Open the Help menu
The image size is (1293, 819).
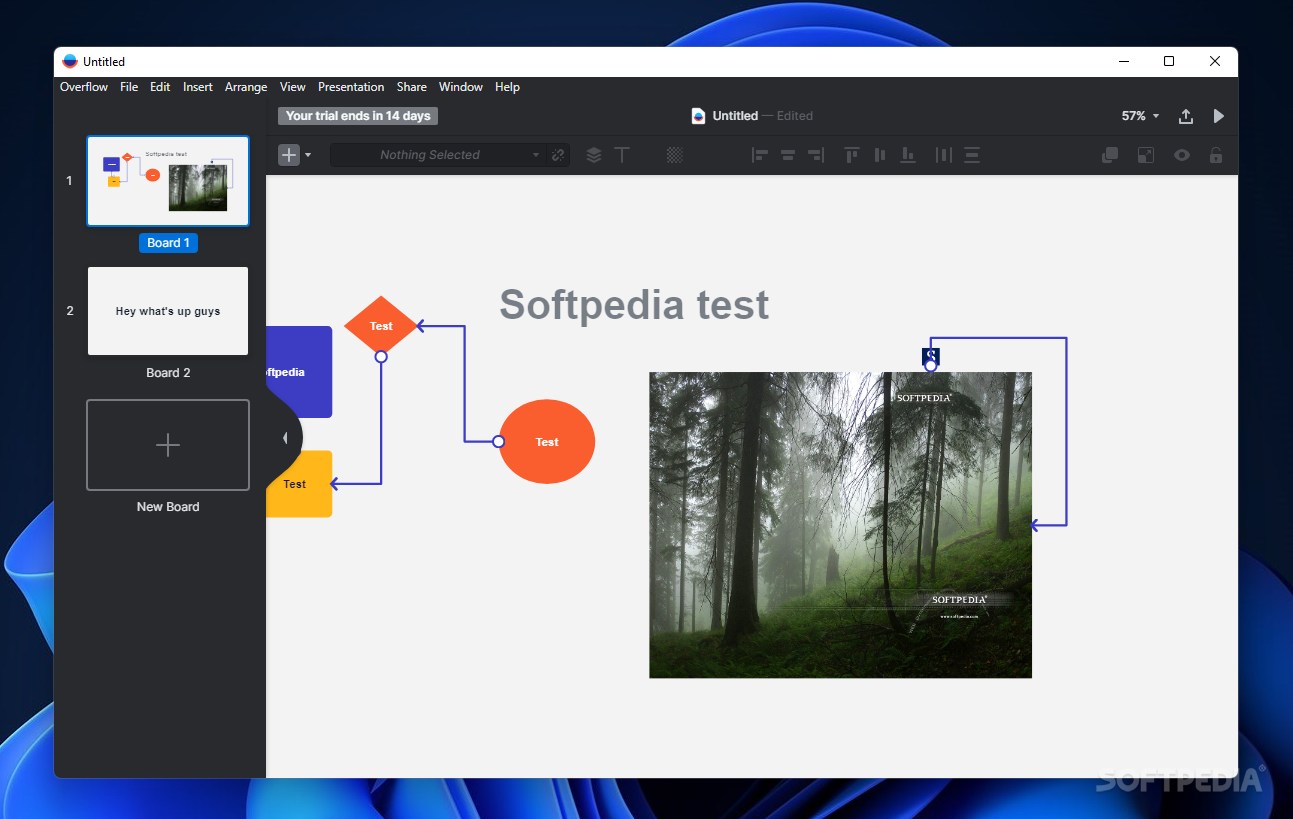[507, 87]
